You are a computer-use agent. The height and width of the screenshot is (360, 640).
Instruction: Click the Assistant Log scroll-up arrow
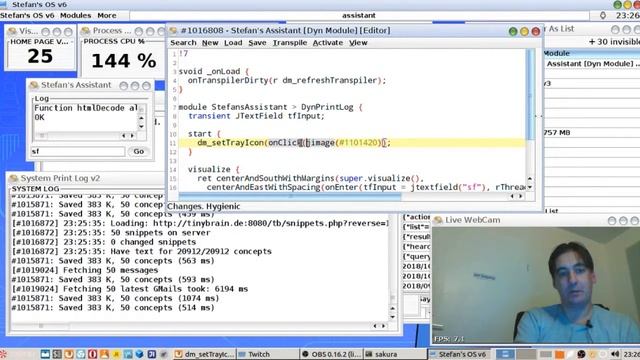[x=141, y=118]
